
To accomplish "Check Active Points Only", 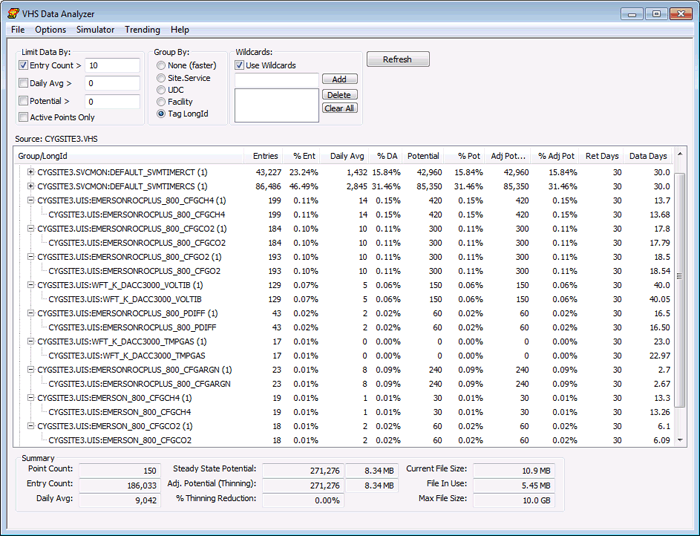I will pyautogui.click(x=23, y=117).
